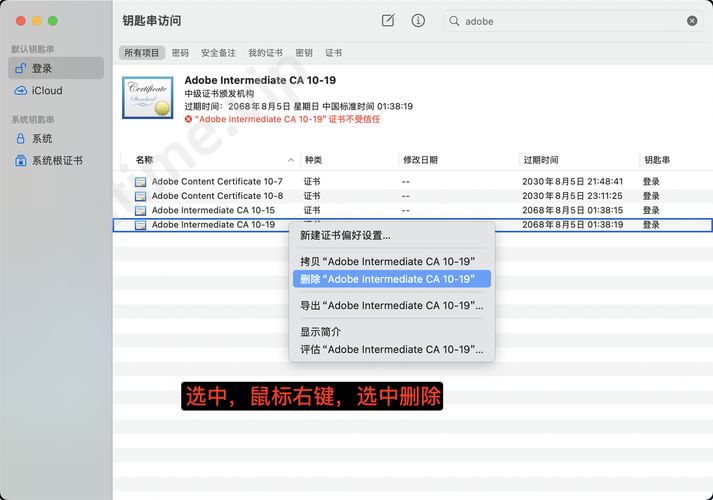Select the Adobe Intermediate CA 10-19 row

click(412, 225)
